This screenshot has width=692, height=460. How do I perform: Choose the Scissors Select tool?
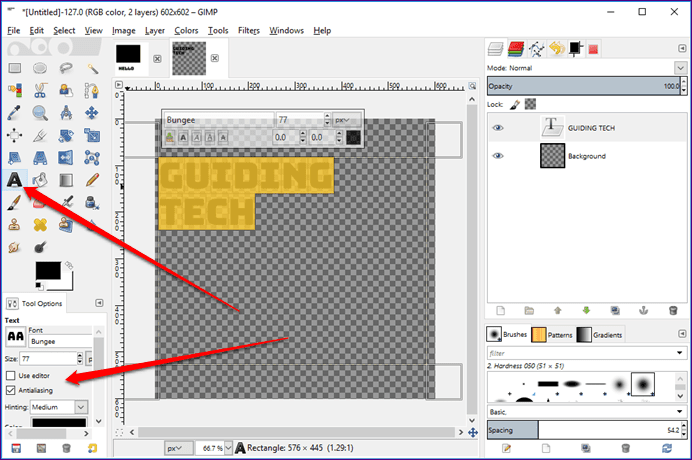[40, 90]
